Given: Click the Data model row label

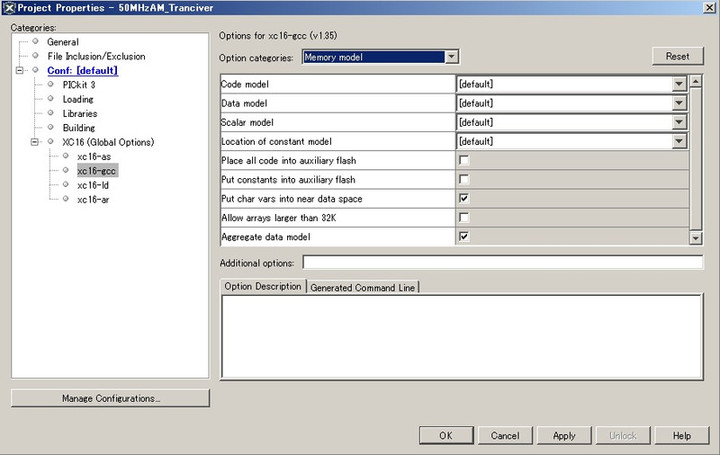Looking at the screenshot, I should 244,103.
